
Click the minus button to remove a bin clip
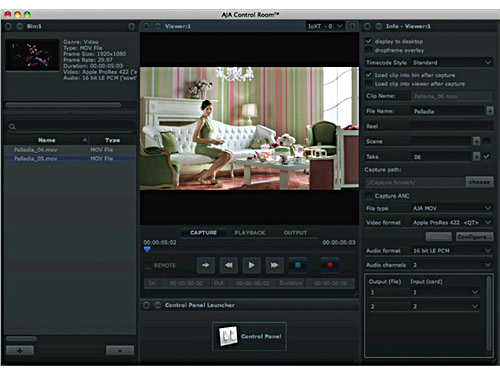coord(120,350)
